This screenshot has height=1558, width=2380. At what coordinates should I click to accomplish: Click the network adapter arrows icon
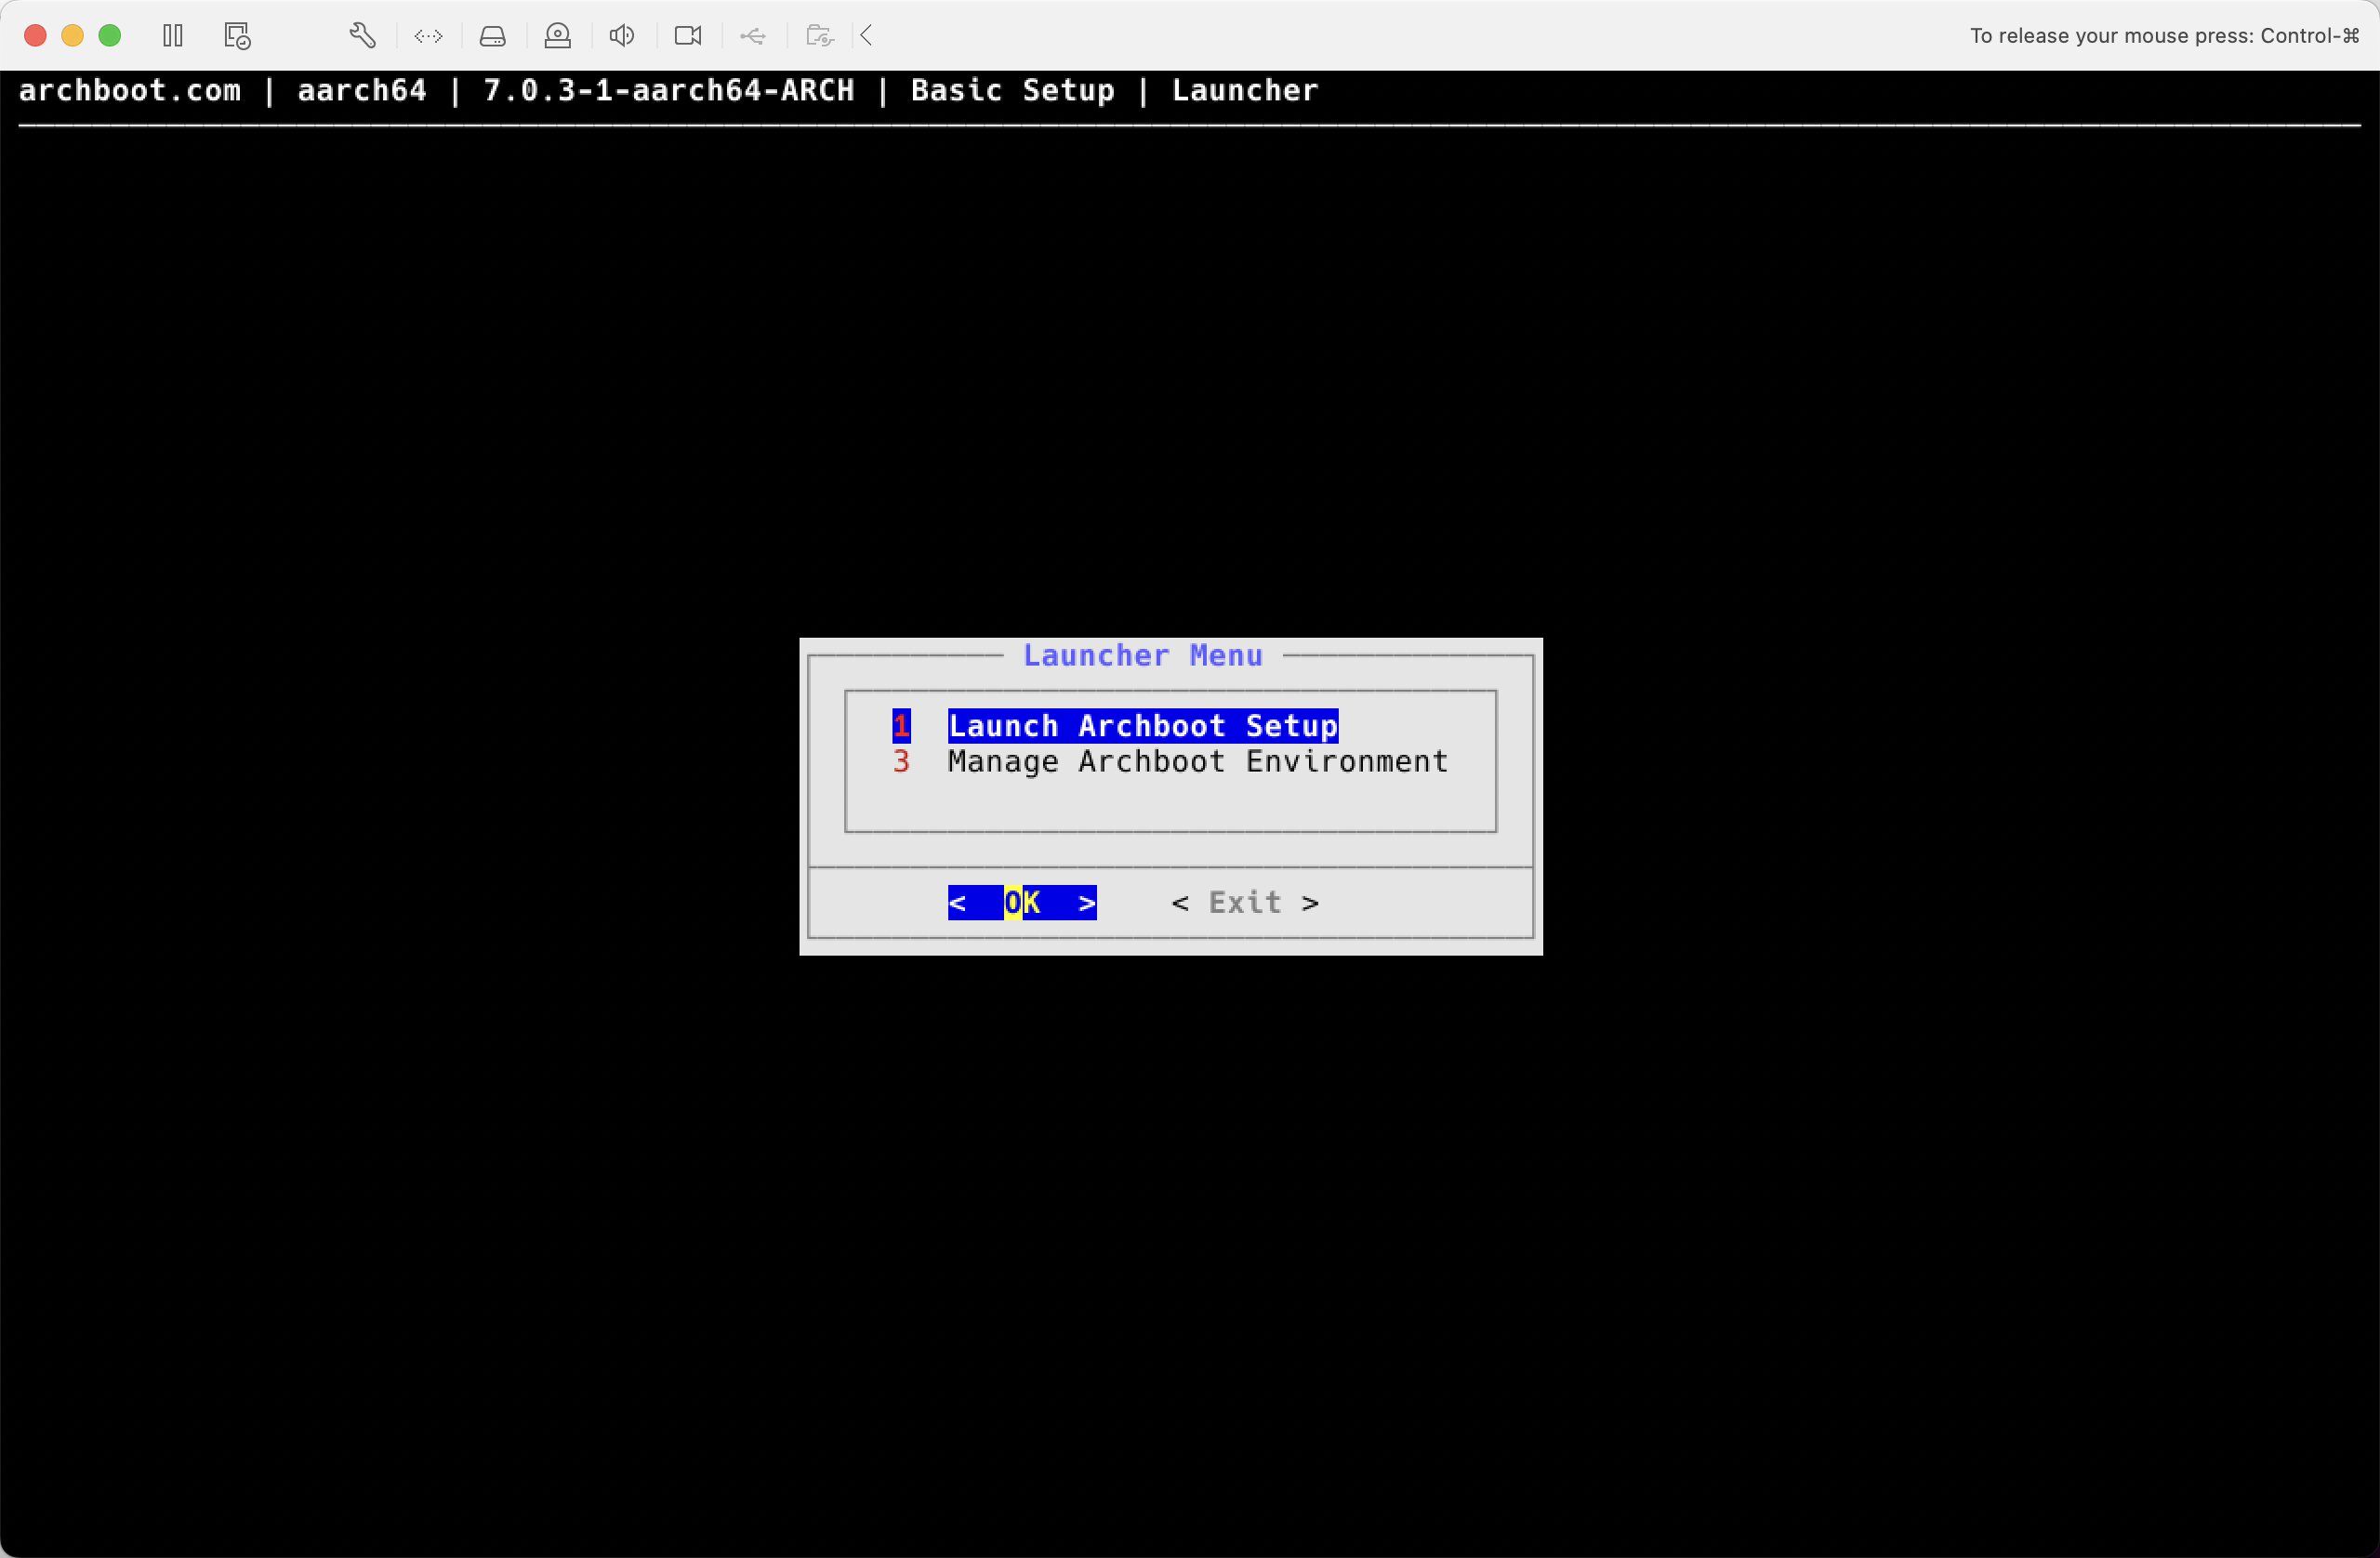[428, 36]
